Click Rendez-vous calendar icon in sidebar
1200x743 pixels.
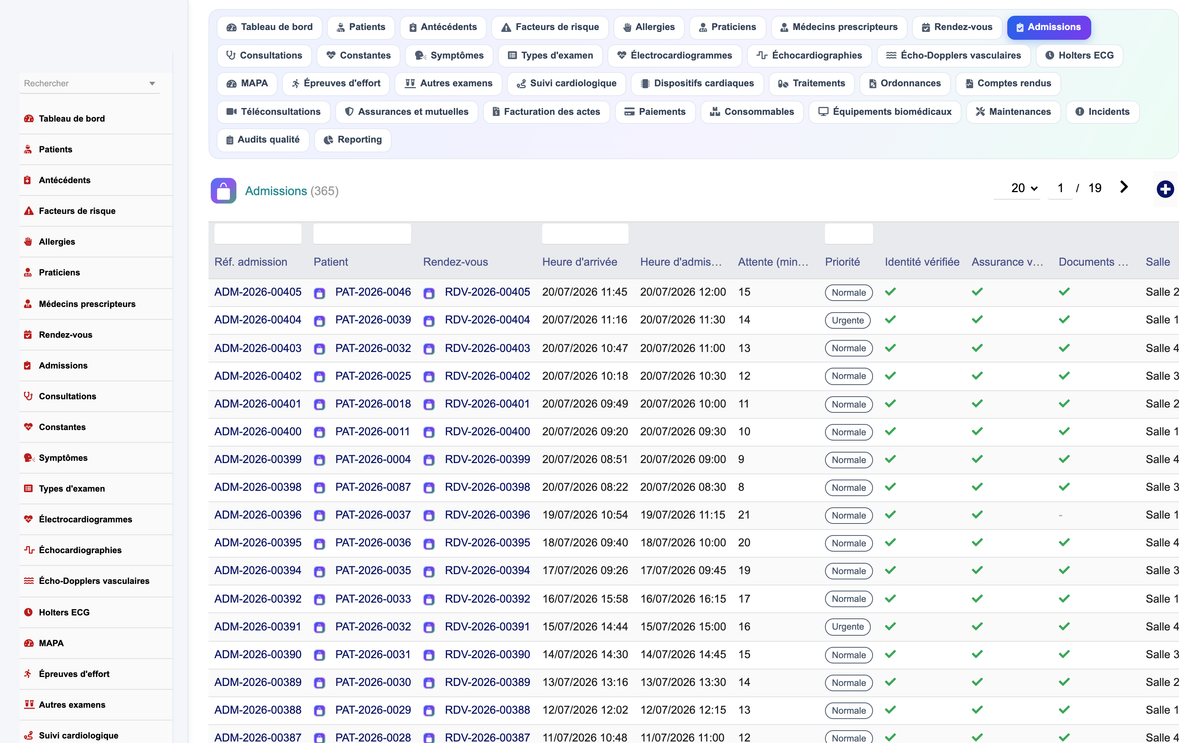(x=28, y=335)
